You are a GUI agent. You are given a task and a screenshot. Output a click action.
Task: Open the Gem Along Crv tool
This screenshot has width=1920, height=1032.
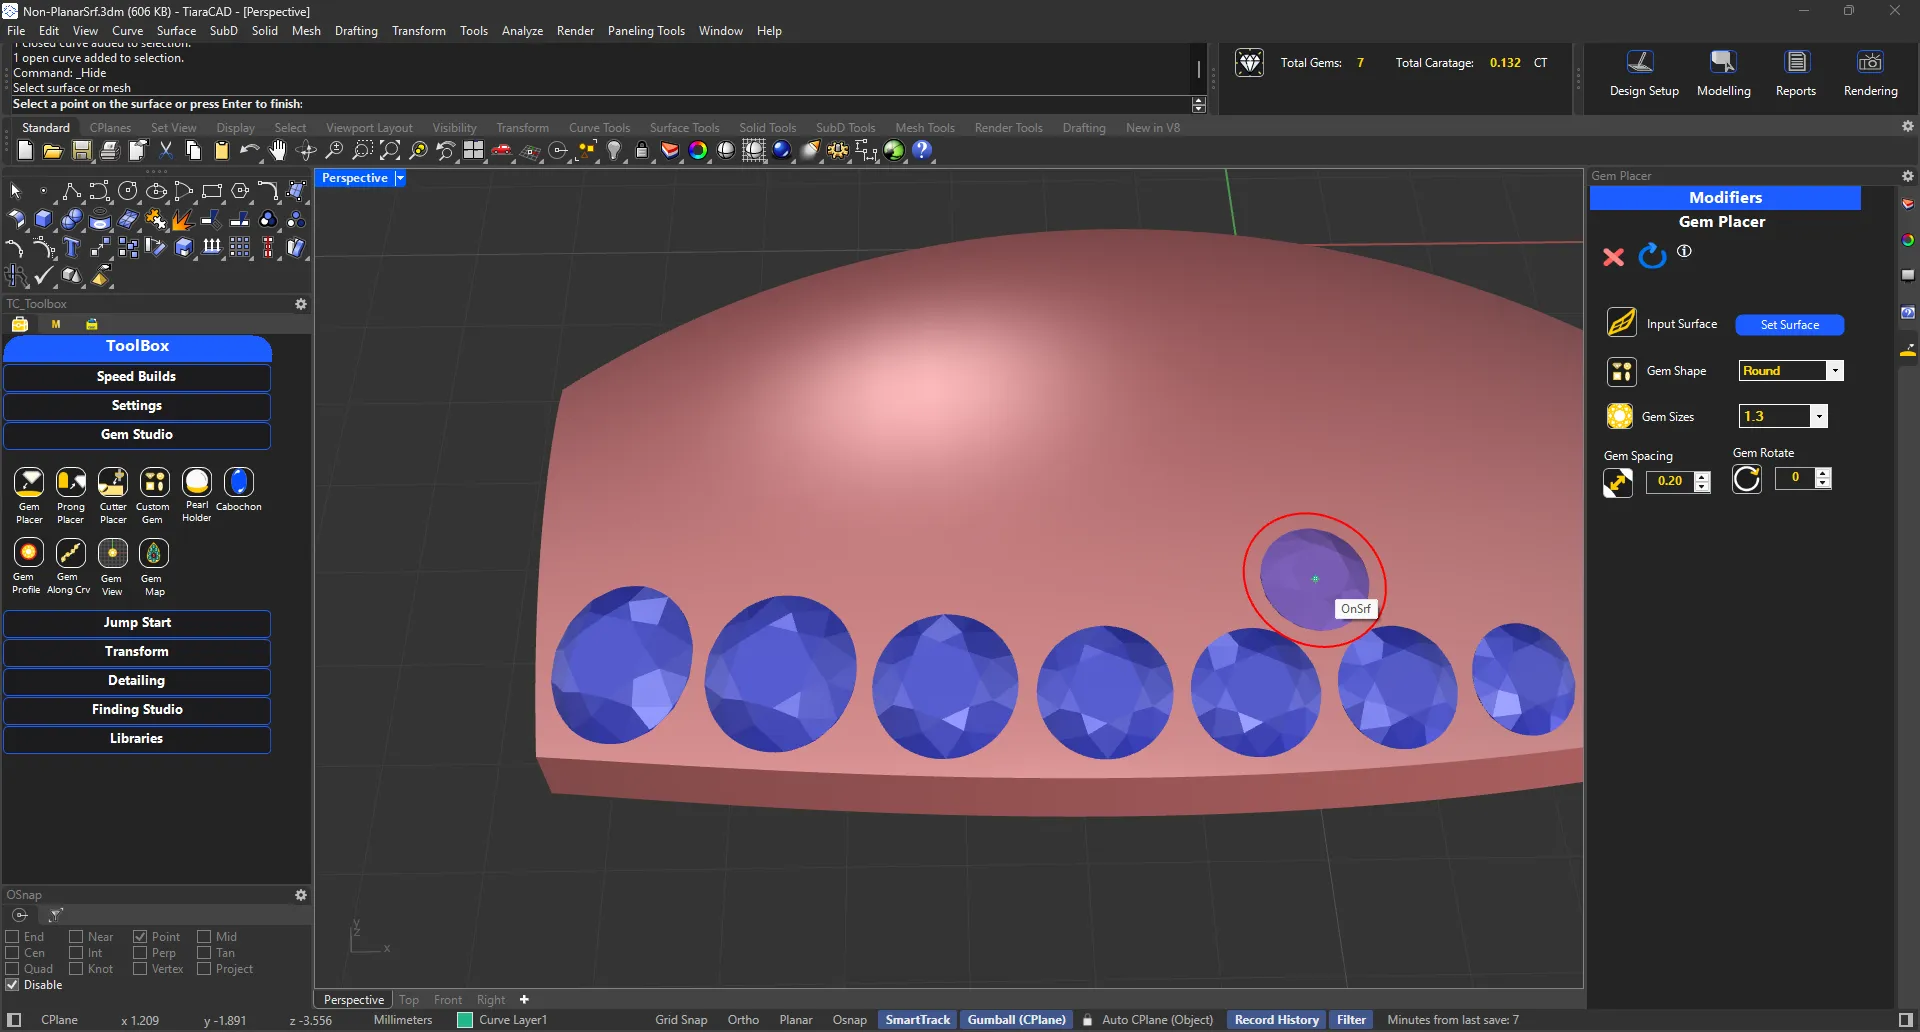[x=70, y=553]
